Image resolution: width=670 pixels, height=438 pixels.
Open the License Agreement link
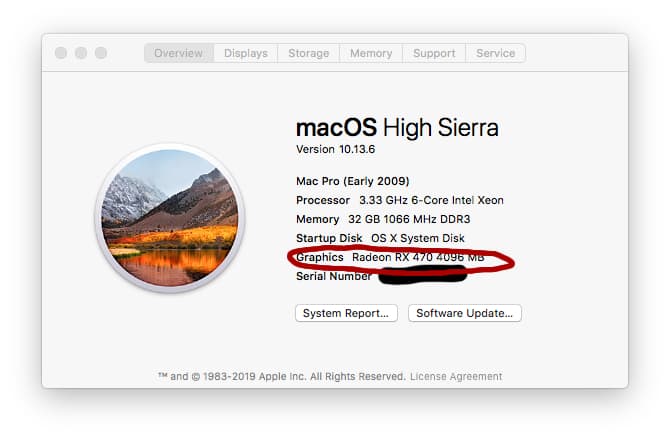(456, 376)
